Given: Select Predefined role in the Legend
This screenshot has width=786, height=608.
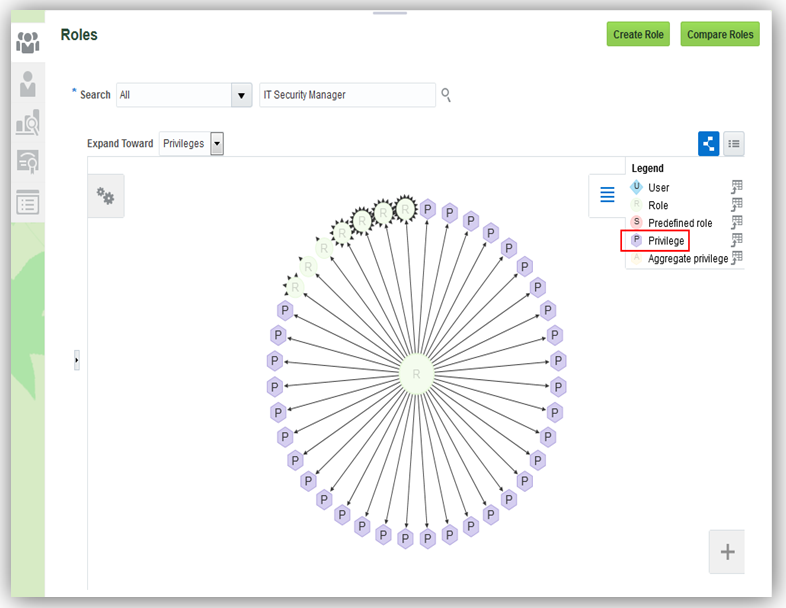Looking at the screenshot, I should 680,223.
